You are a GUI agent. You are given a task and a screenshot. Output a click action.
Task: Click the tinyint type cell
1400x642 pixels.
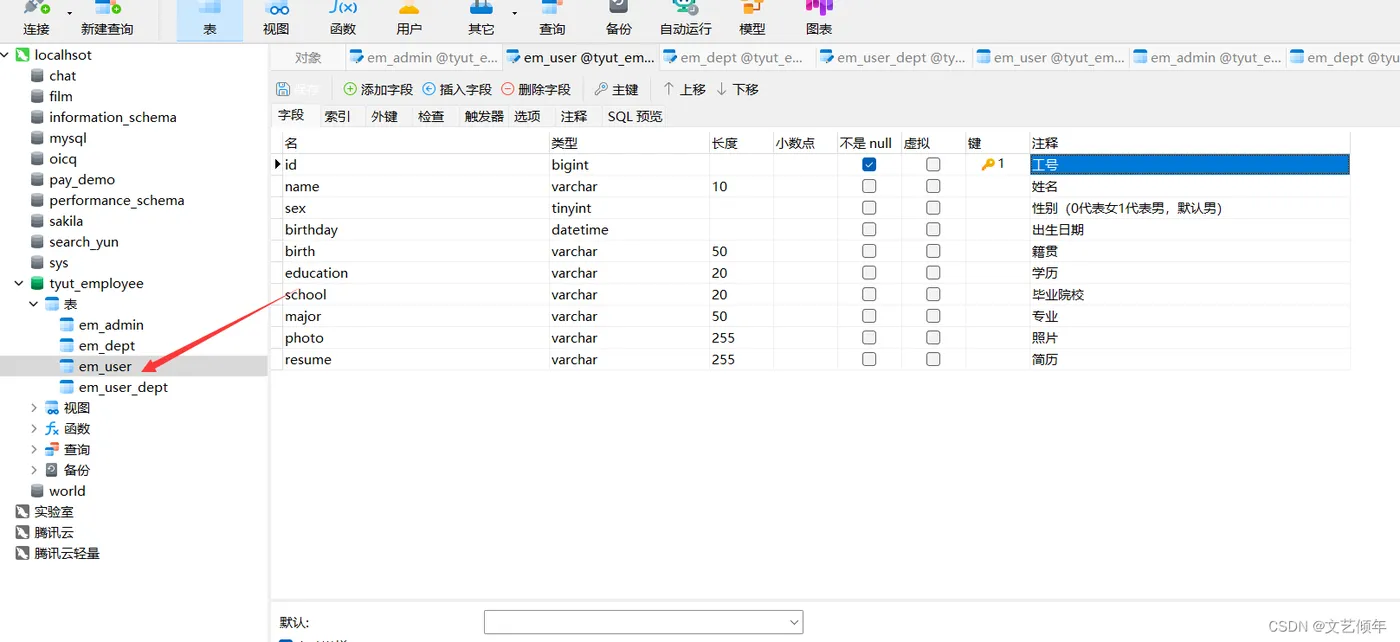pos(629,208)
